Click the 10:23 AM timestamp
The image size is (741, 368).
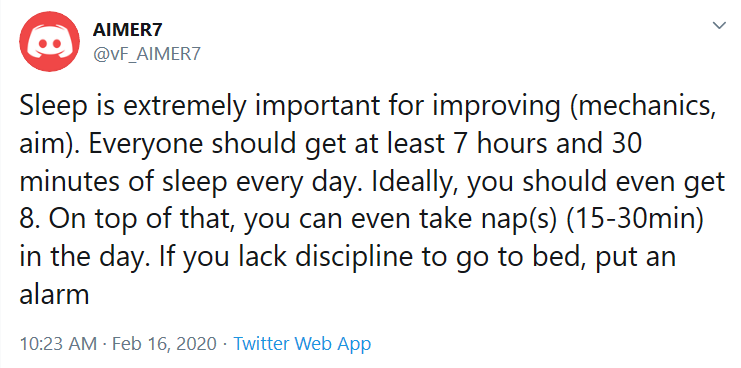(x=59, y=343)
